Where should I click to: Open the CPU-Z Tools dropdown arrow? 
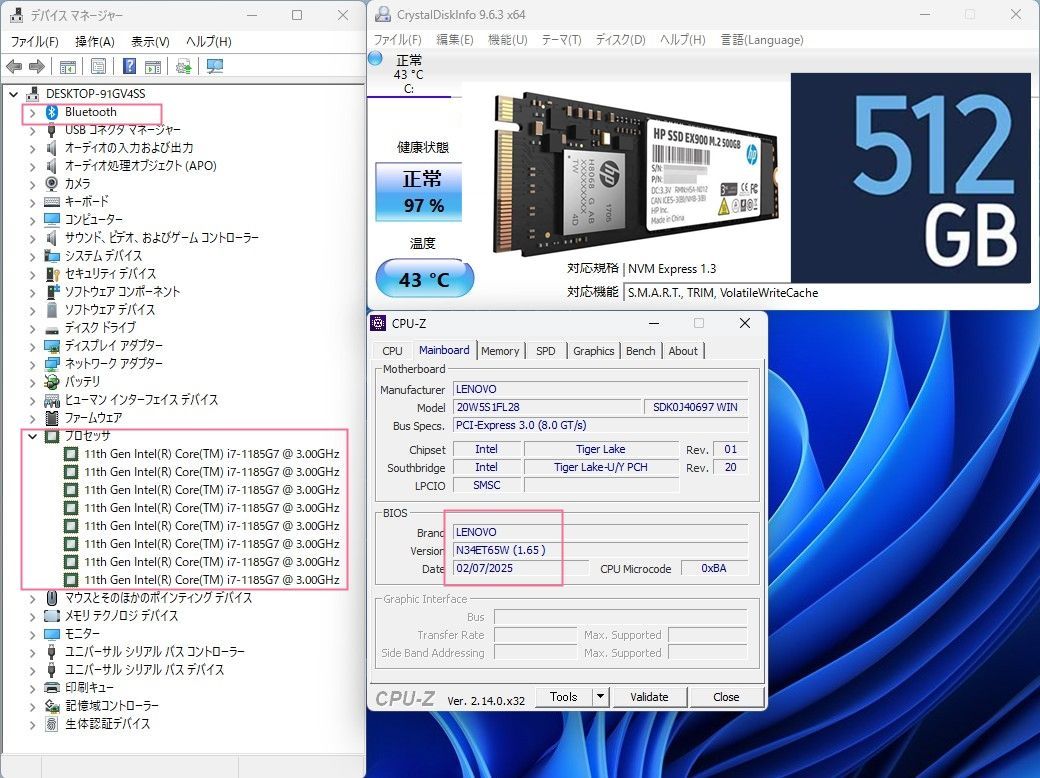coord(600,696)
